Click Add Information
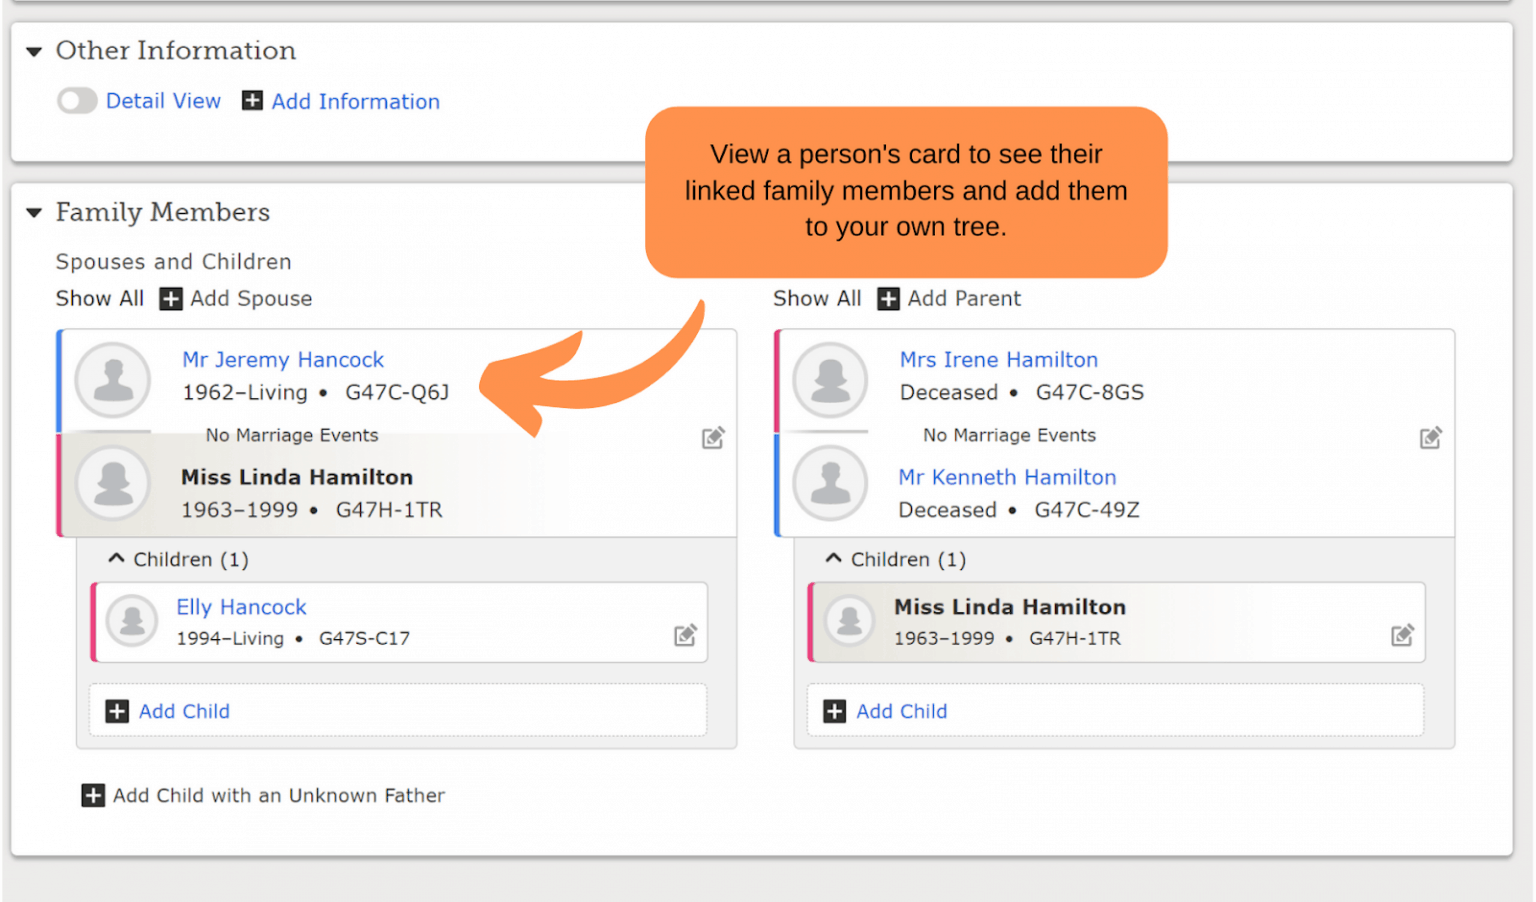The image size is (1536, 902). coord(356,101)
